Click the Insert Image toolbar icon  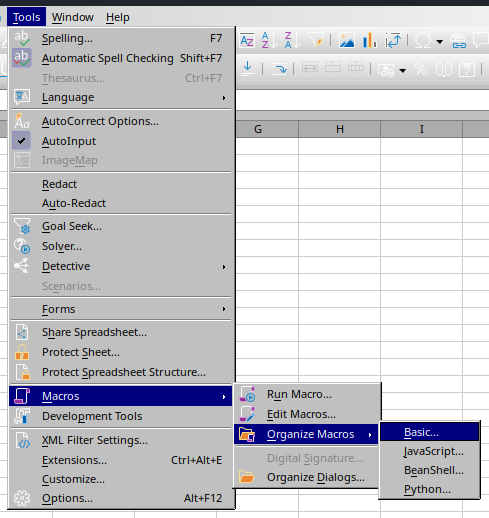347,40
